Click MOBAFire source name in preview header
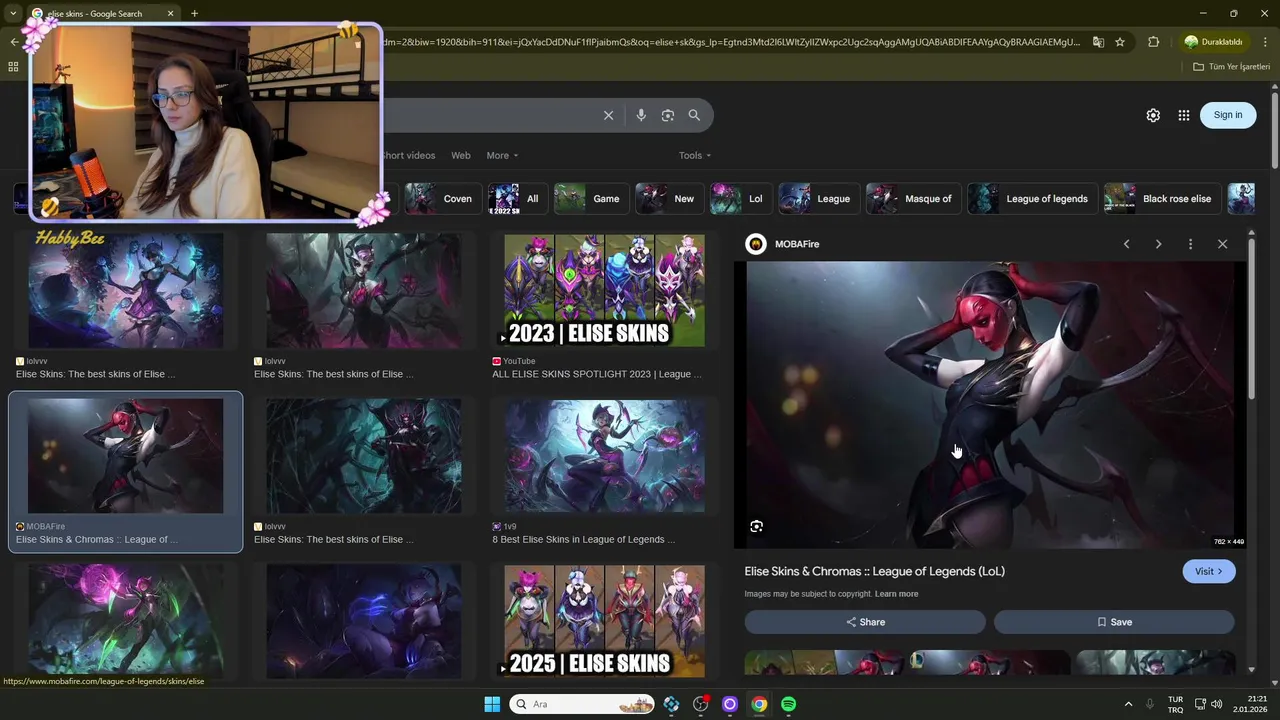Image resolution: width=1280 pixels, height=720 pixels. pyautogui.click(x=797, y=244)
